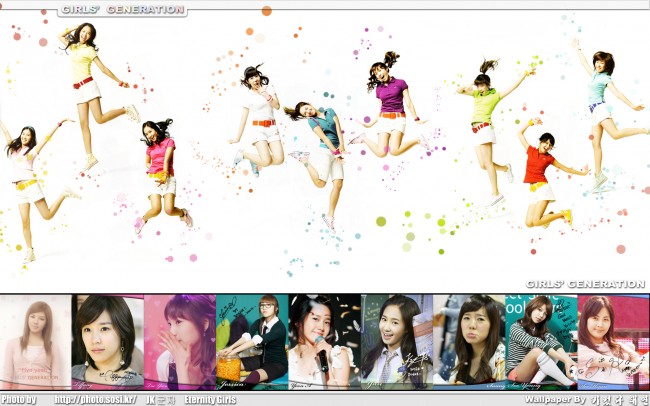Select the thumbnail of girl with puffed cheeks
650x406 pixels.
point(468,341)
